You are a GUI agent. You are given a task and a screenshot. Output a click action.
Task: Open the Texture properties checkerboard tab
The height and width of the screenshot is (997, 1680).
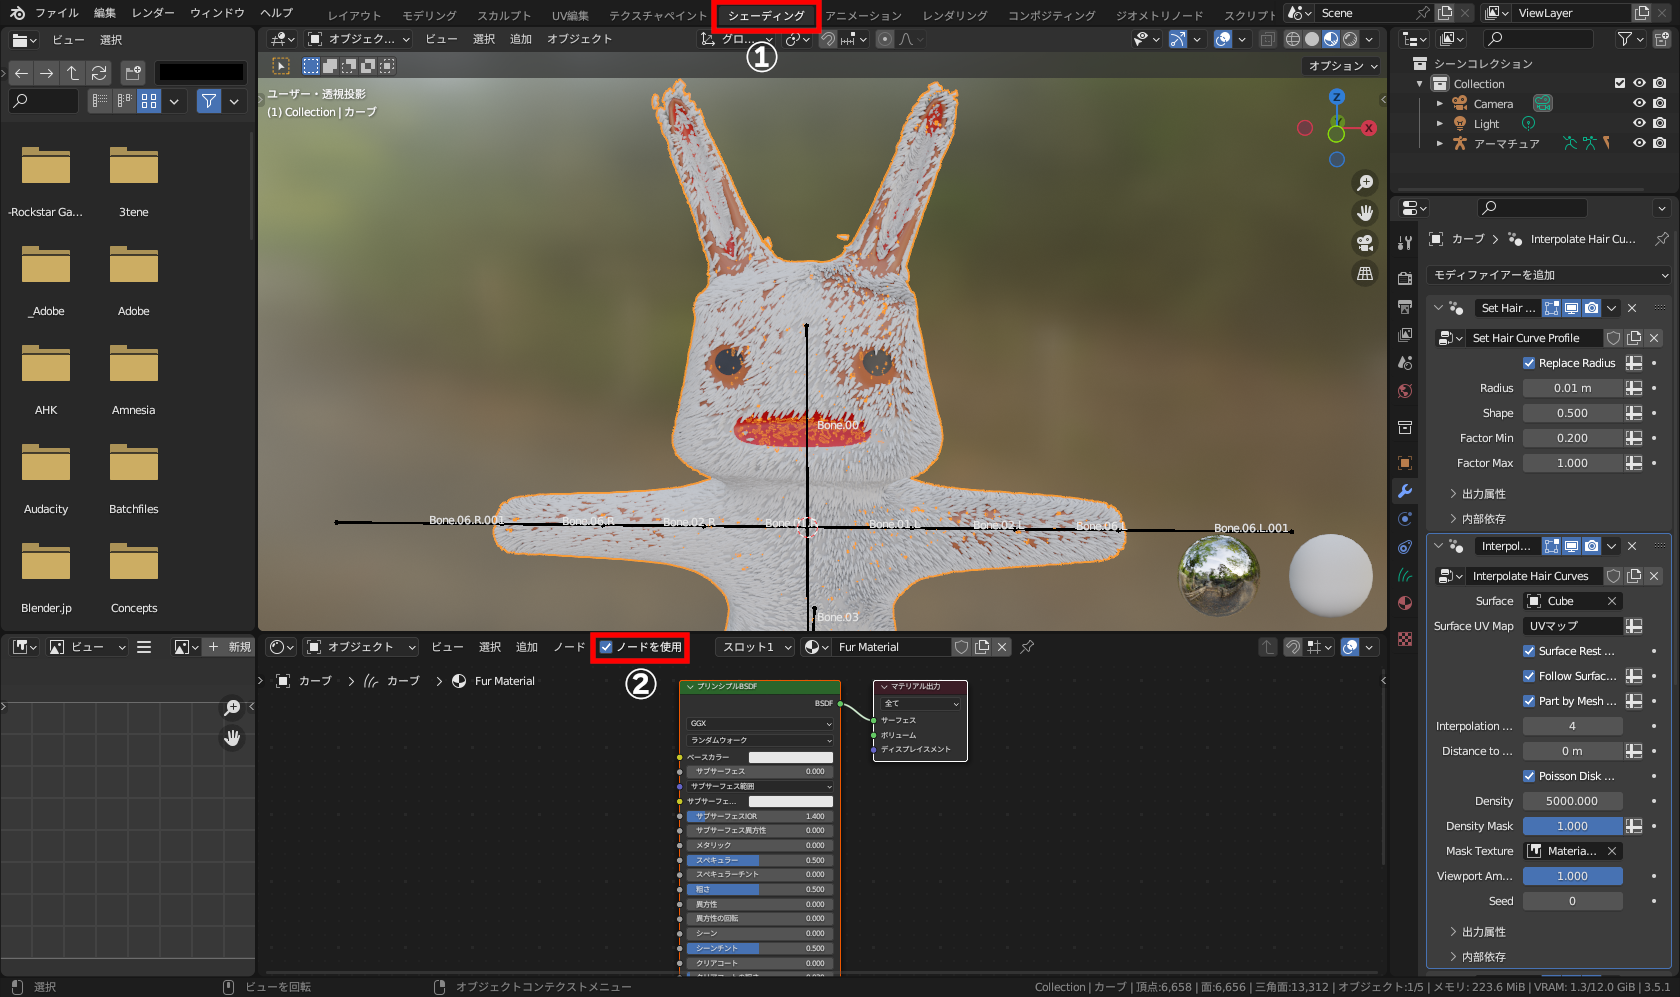pyautogui.click(x=1405, y=638)
